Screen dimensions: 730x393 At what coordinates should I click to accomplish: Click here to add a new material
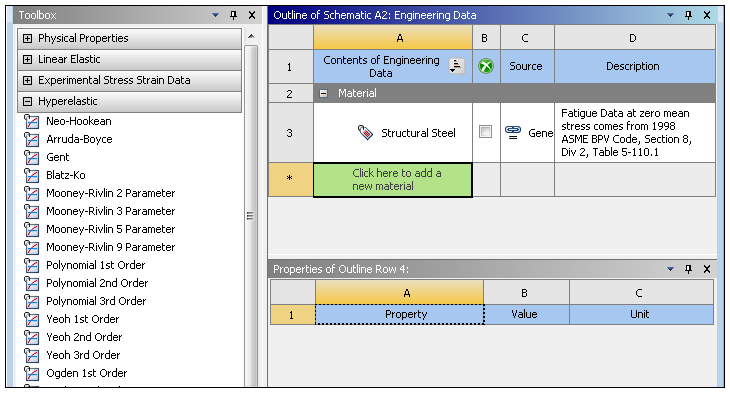tap(393, 180)
